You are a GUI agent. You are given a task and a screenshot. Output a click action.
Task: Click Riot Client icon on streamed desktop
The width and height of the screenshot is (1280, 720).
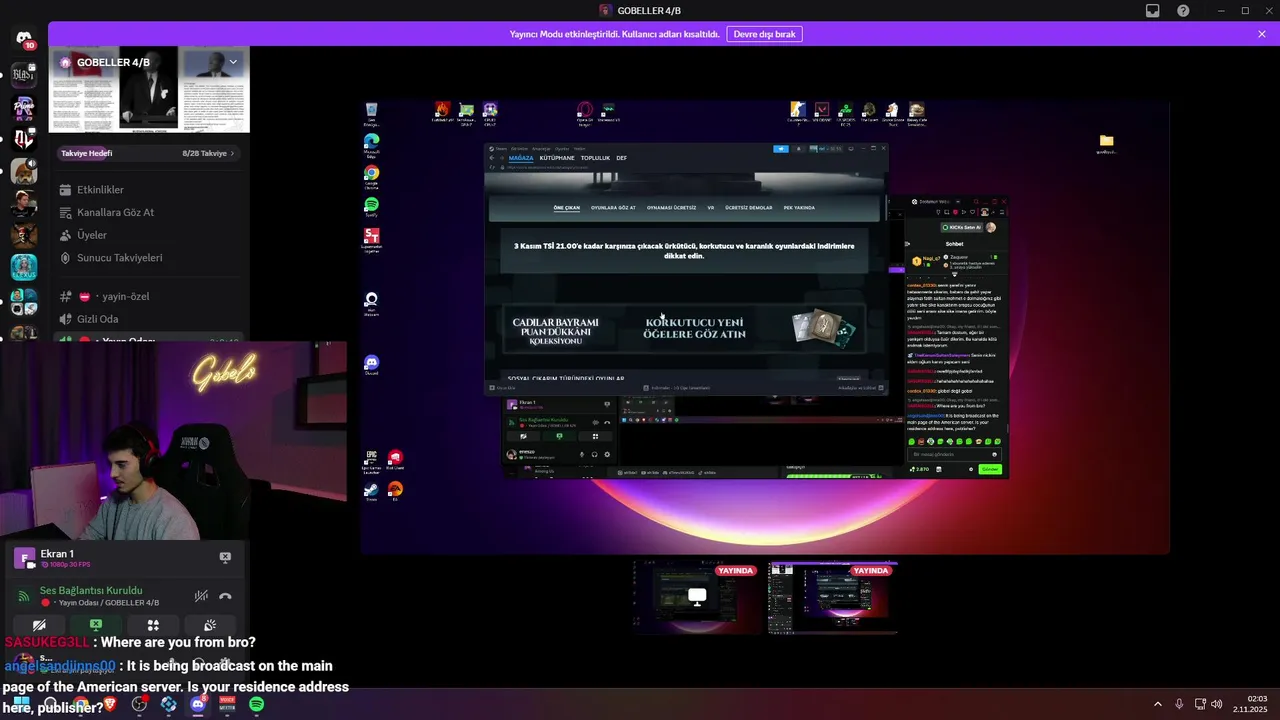pyautogui.click(x=395, y=459)
